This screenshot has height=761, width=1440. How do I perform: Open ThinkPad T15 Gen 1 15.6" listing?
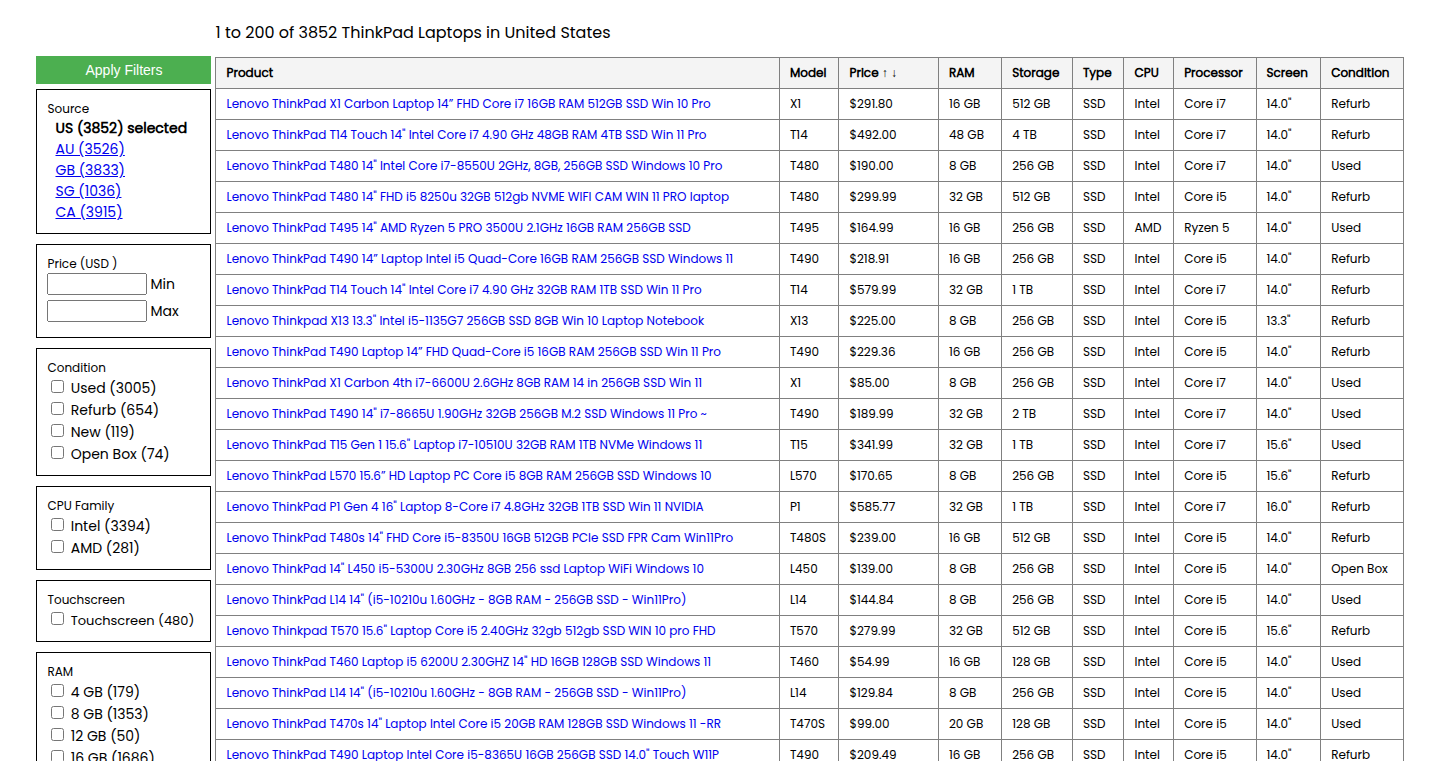point(464,445)
